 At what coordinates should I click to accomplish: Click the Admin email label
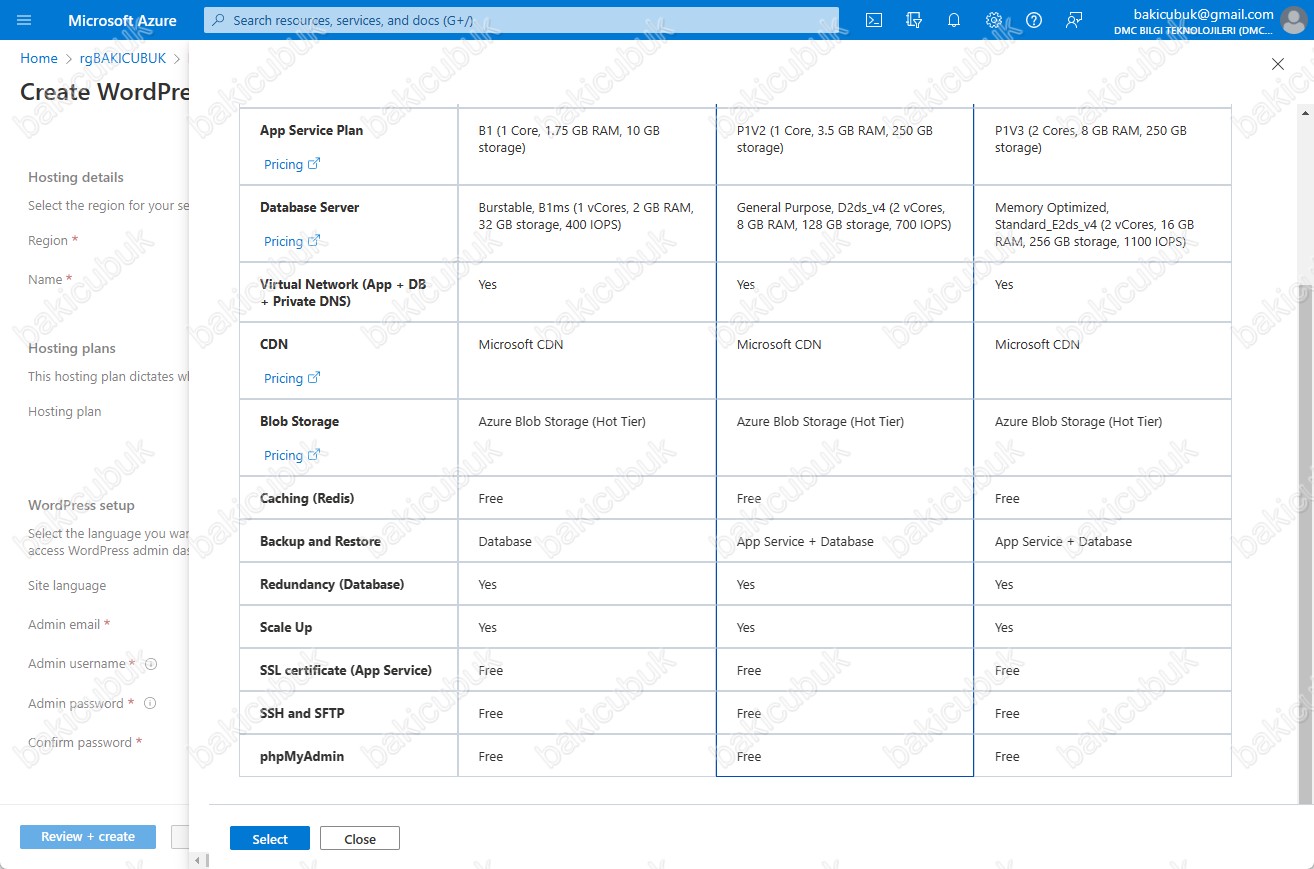[64, 625]
